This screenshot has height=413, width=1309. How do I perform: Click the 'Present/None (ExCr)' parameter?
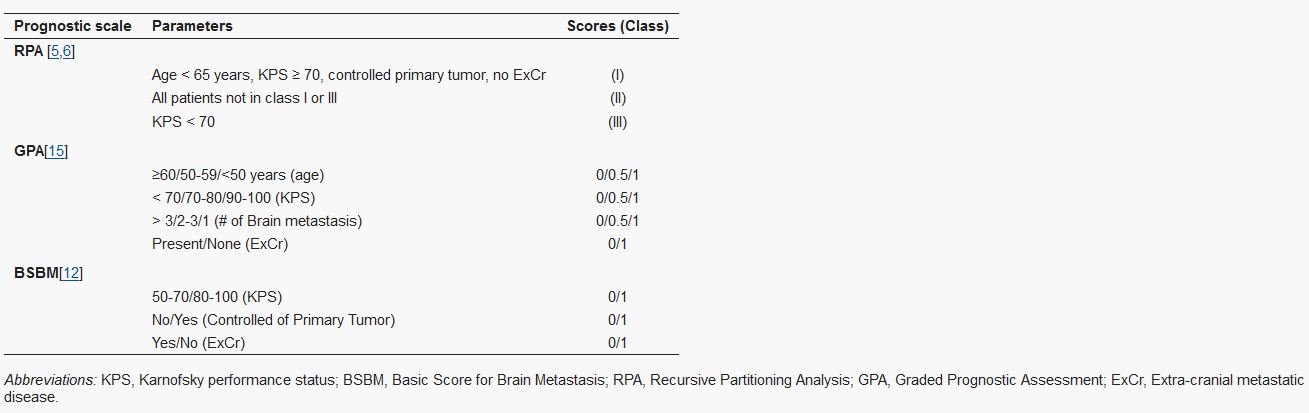pyautogui.click(x=220, y=243)
